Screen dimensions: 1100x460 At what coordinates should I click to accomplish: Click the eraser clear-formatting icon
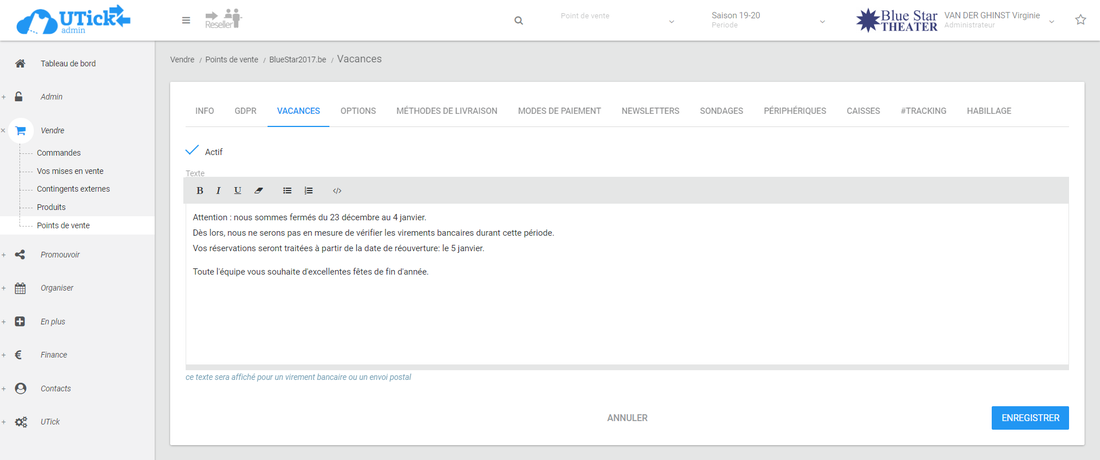[x=258, y=190]
